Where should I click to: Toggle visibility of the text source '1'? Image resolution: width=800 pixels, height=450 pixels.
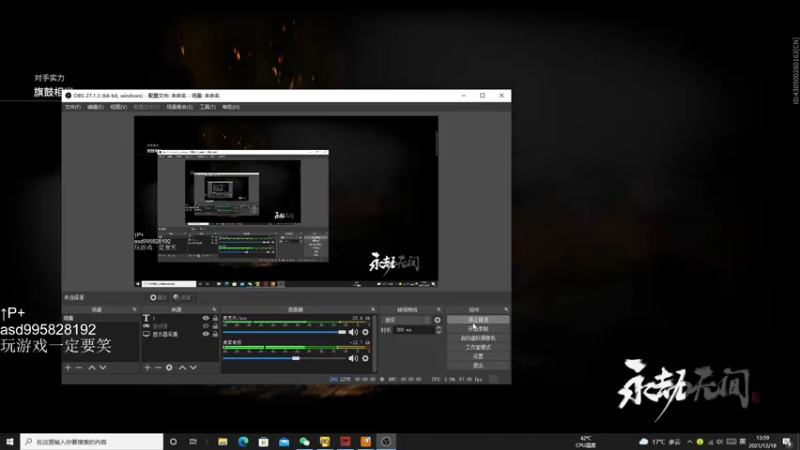click(206, 318)
